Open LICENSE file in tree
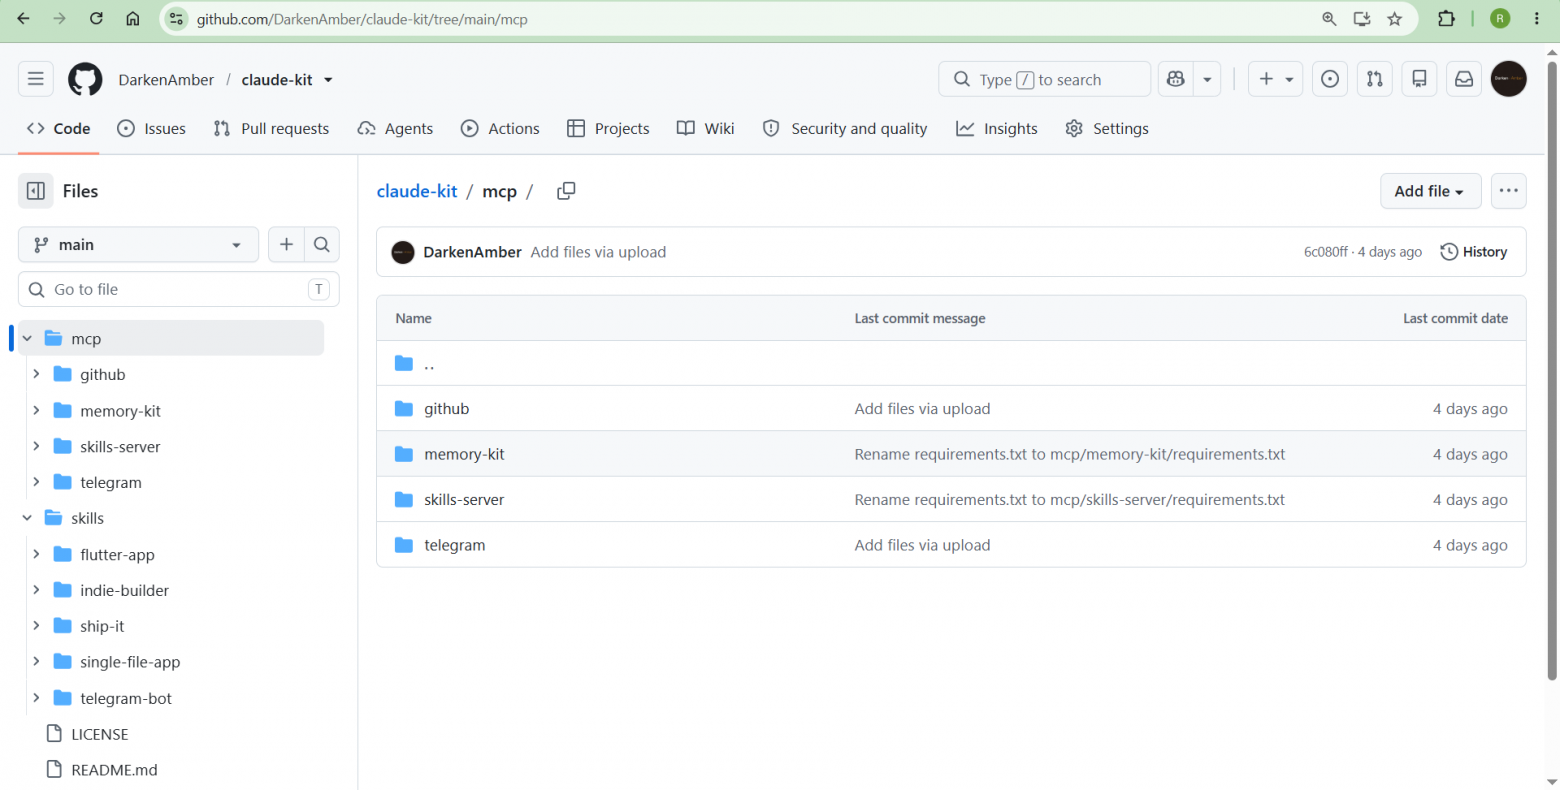The height and width of the screenshot is (790, 1560). [100, 734]
